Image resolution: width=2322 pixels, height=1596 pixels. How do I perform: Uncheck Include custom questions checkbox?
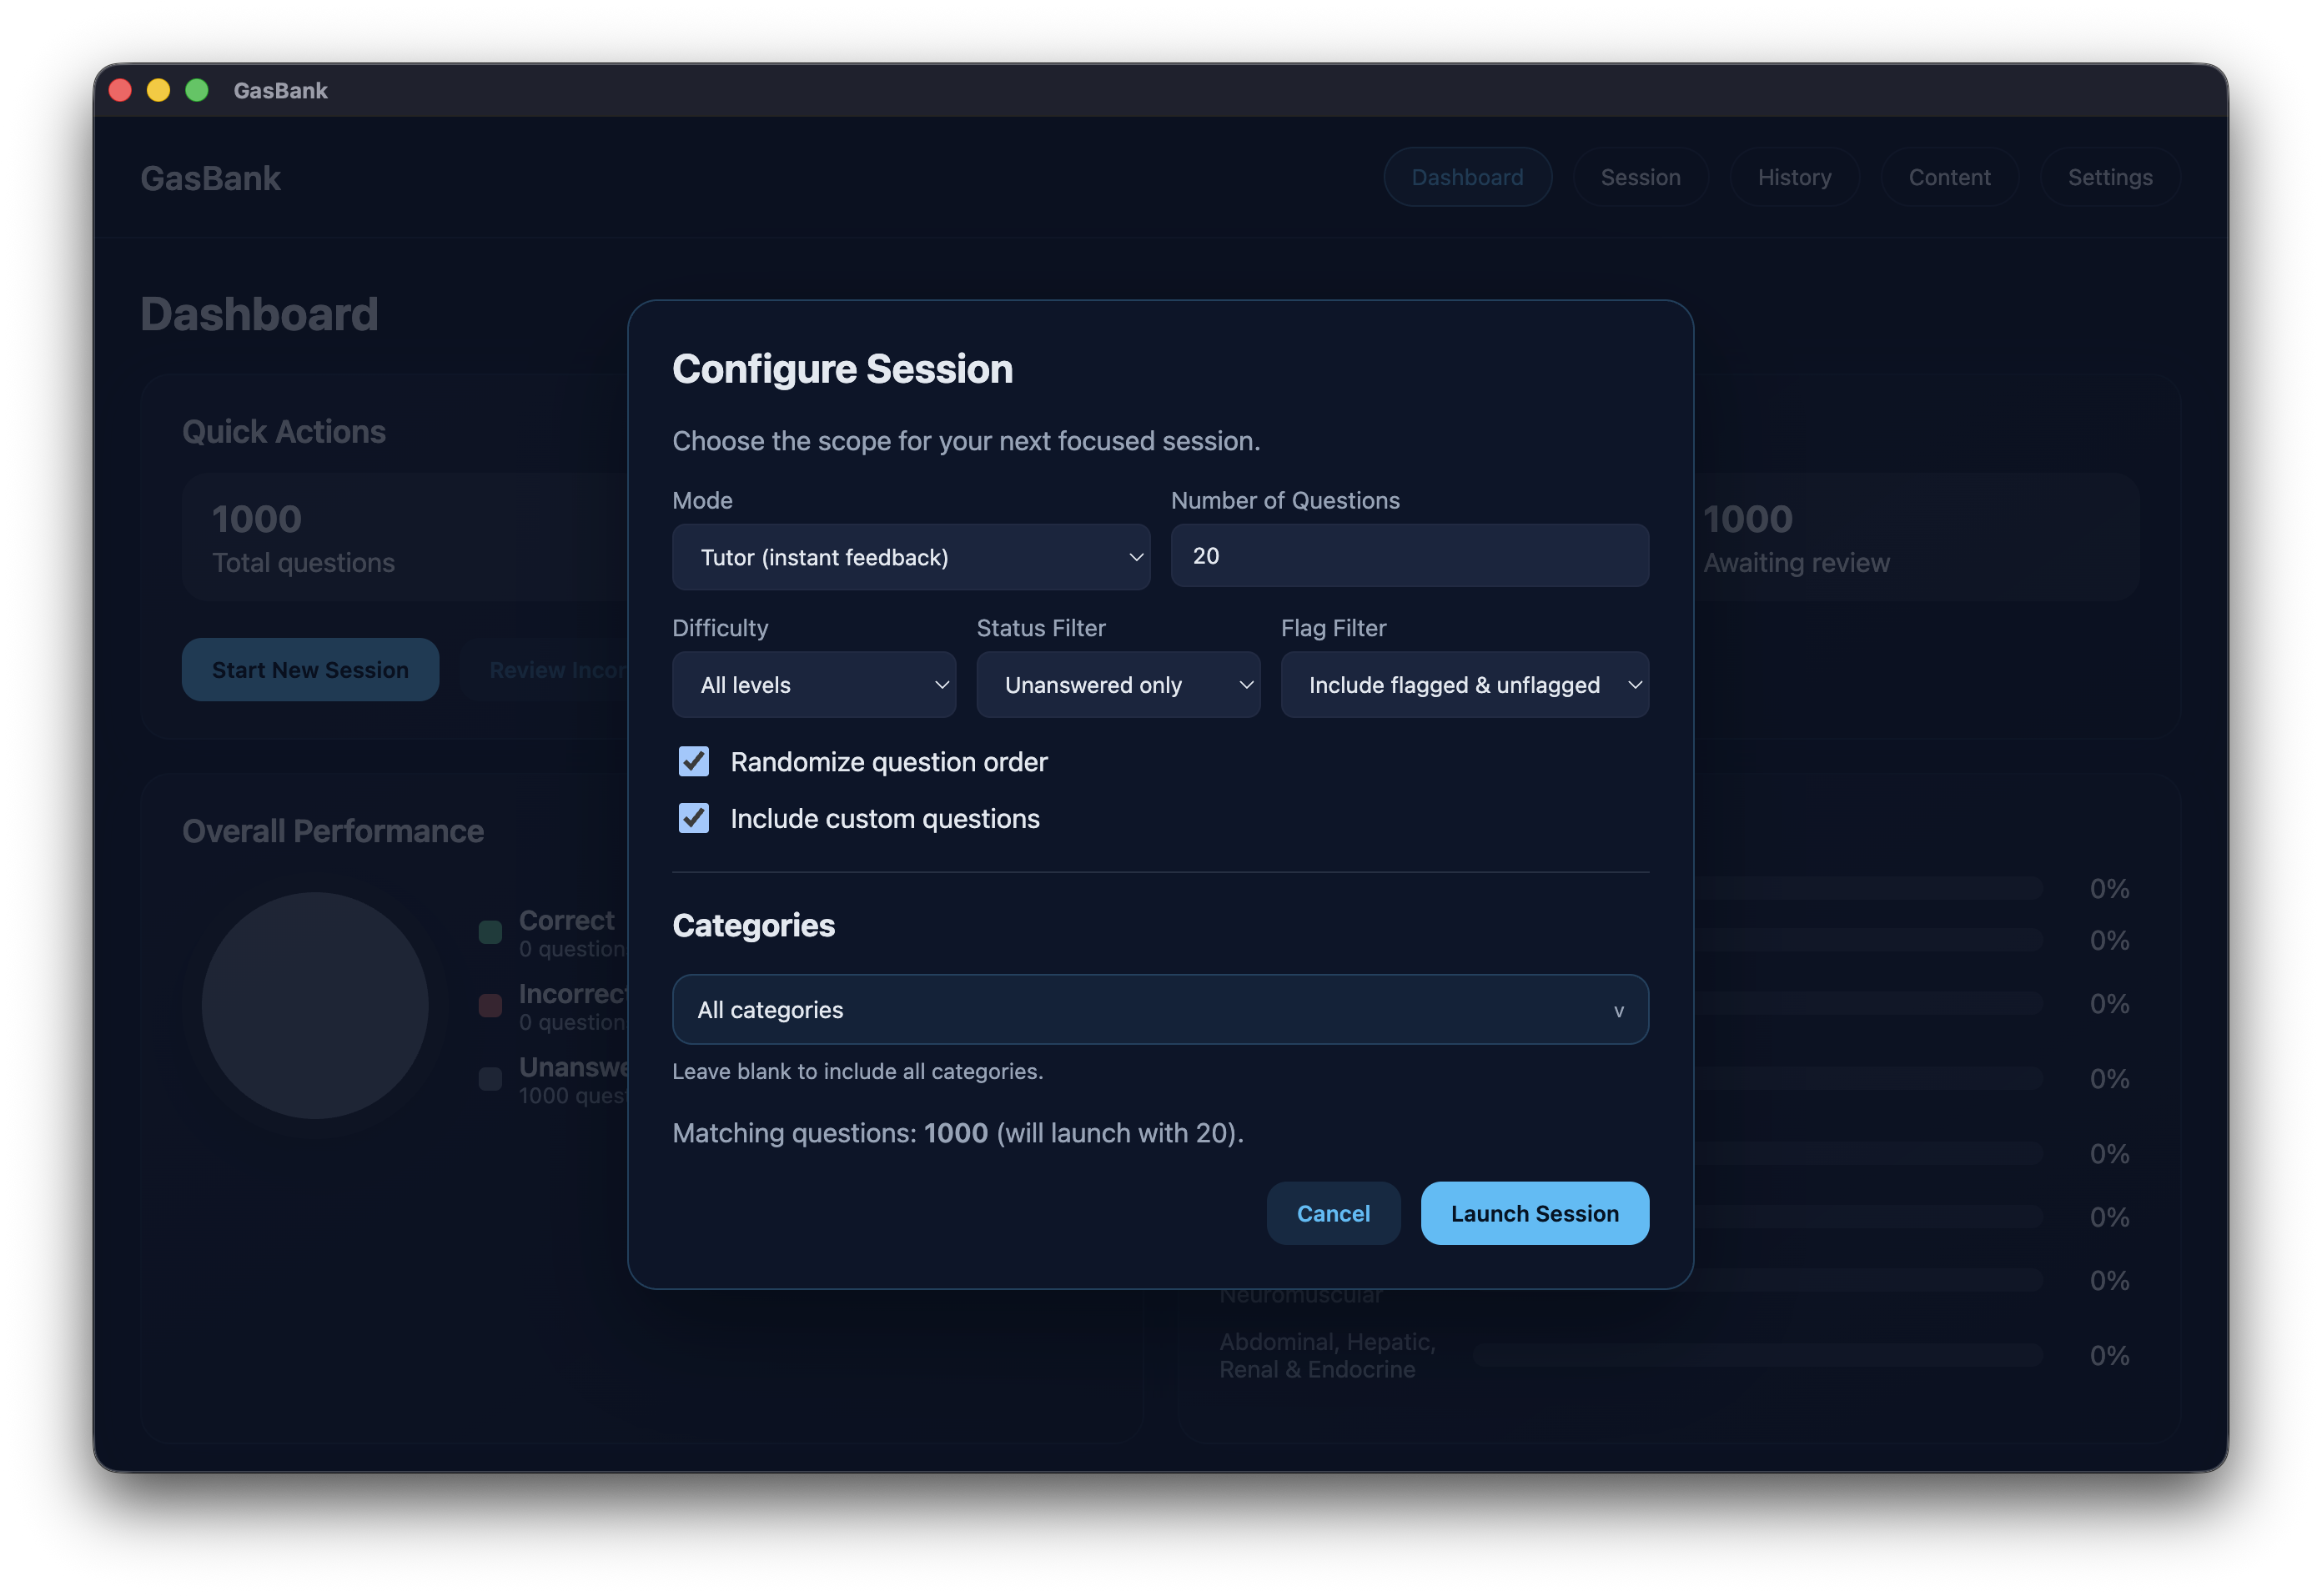[x=694, y=818]
